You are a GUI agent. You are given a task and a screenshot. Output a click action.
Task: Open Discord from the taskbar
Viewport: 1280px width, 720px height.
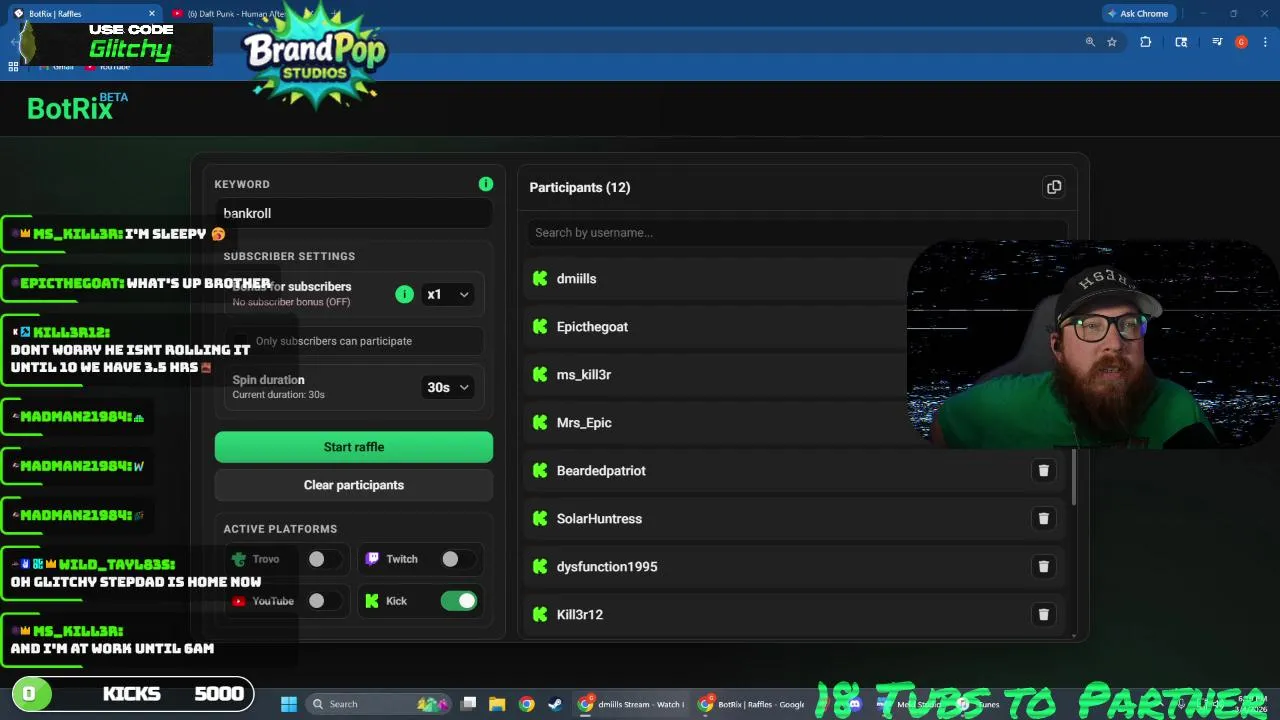point(854,704)
